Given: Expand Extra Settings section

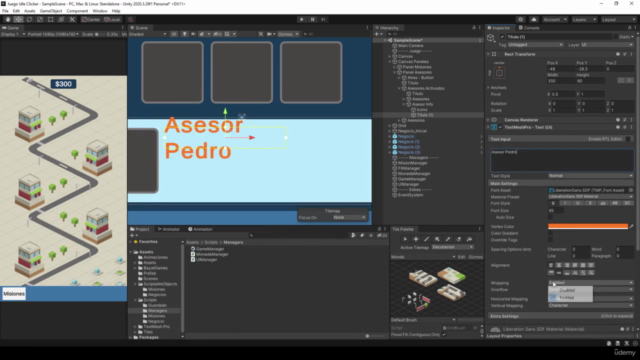Looking at the screenshot, I should click(x=561, y=316).
